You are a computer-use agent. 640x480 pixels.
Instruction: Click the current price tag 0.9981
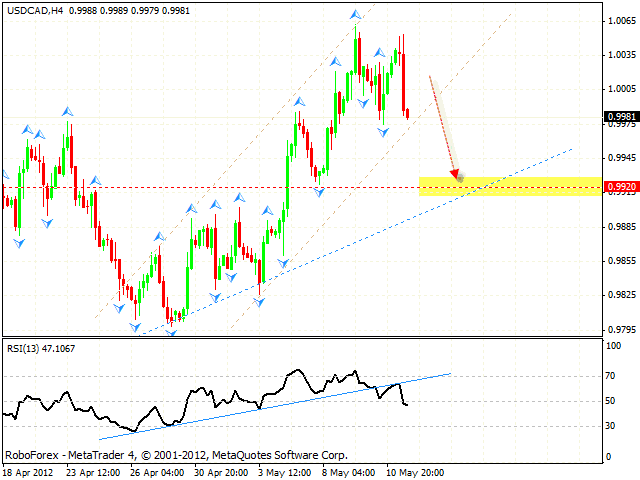pyautogui.click(x=617, y=116)
